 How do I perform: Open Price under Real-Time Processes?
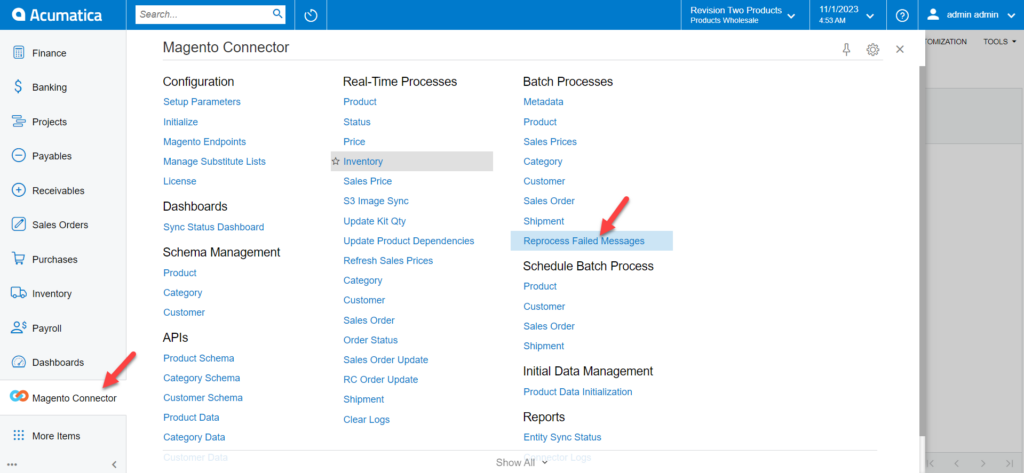tap(355, 142)
